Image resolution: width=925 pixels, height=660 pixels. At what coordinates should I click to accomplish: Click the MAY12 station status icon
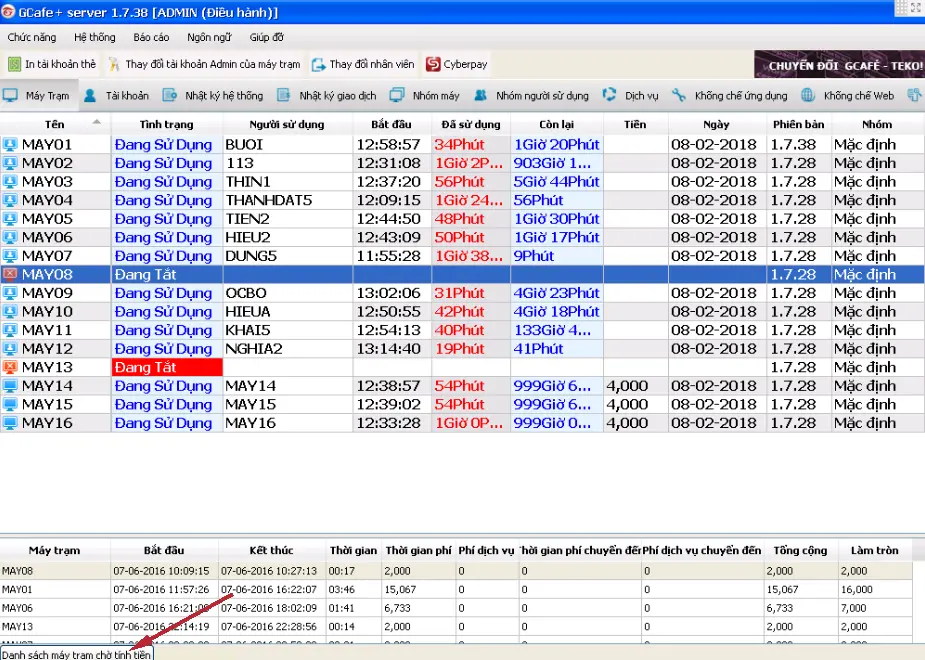tap(10, 349)
